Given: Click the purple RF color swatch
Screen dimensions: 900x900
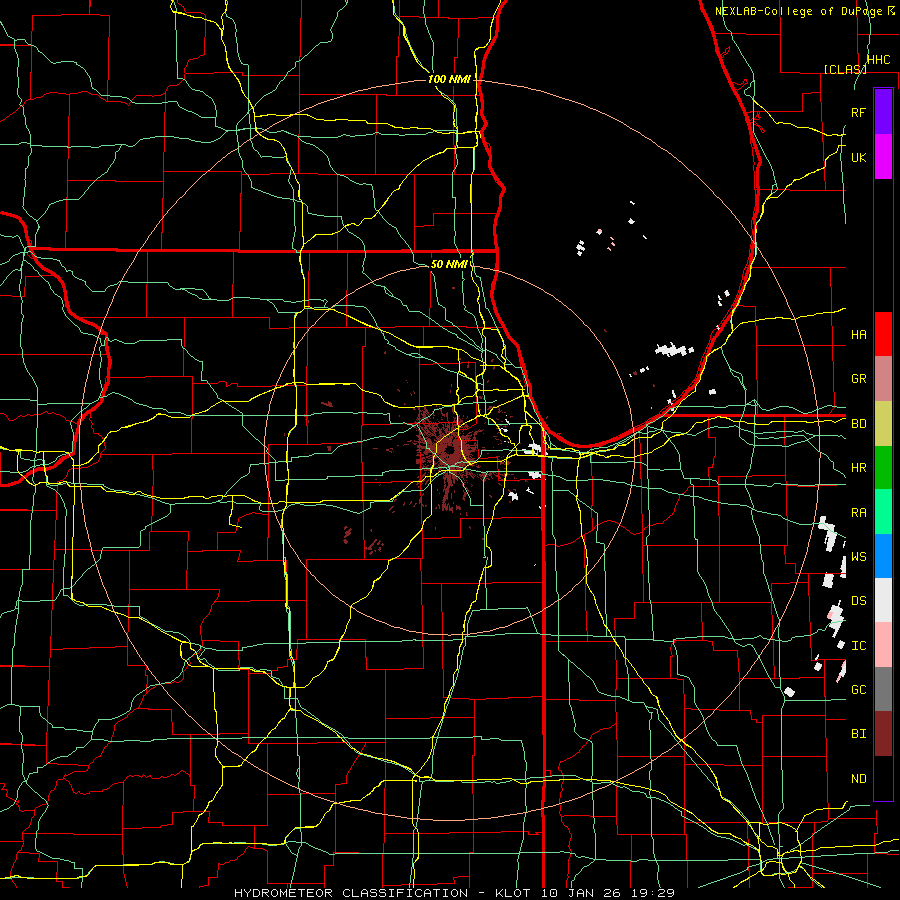Looking at the screenshot, I should pyautogui.click(x=883, y=112).
